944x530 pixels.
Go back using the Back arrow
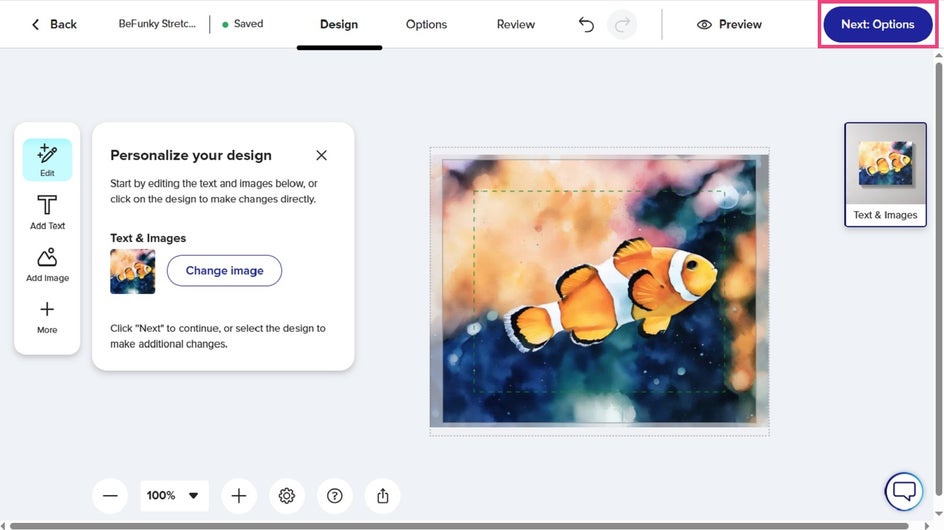tap(54, 24)
